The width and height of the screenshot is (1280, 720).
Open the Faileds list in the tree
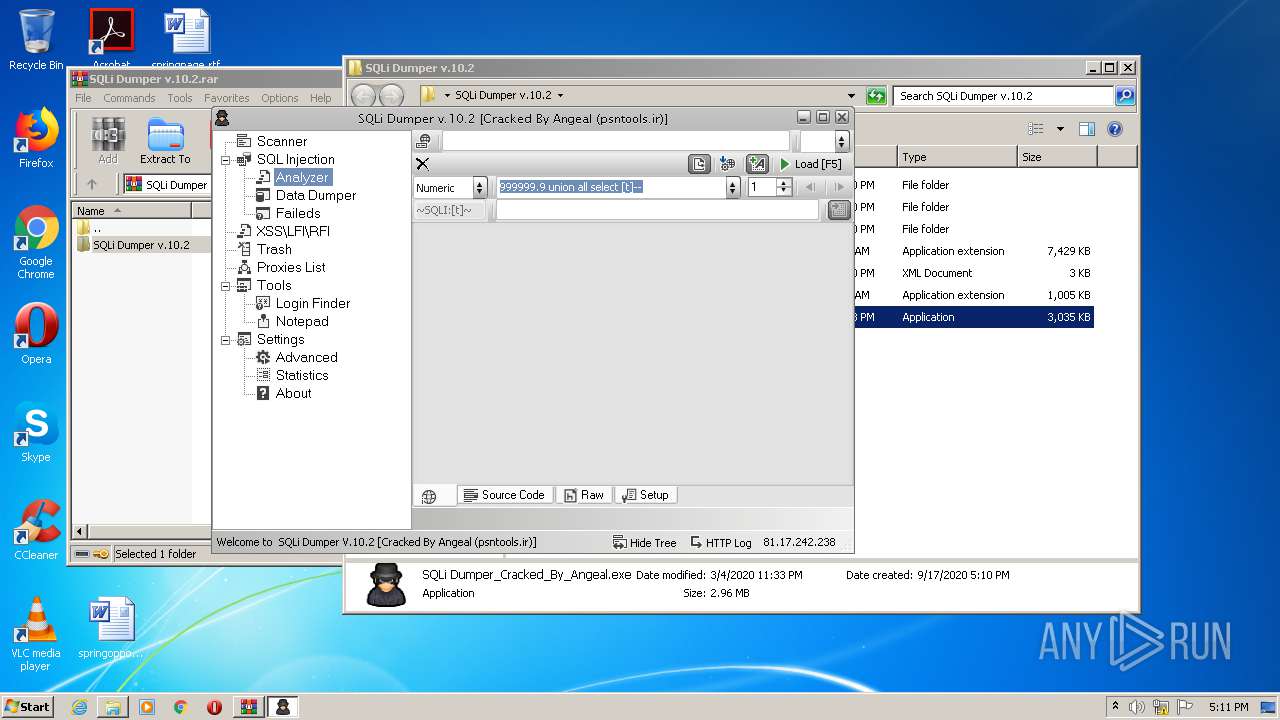(x=297, y=213)
